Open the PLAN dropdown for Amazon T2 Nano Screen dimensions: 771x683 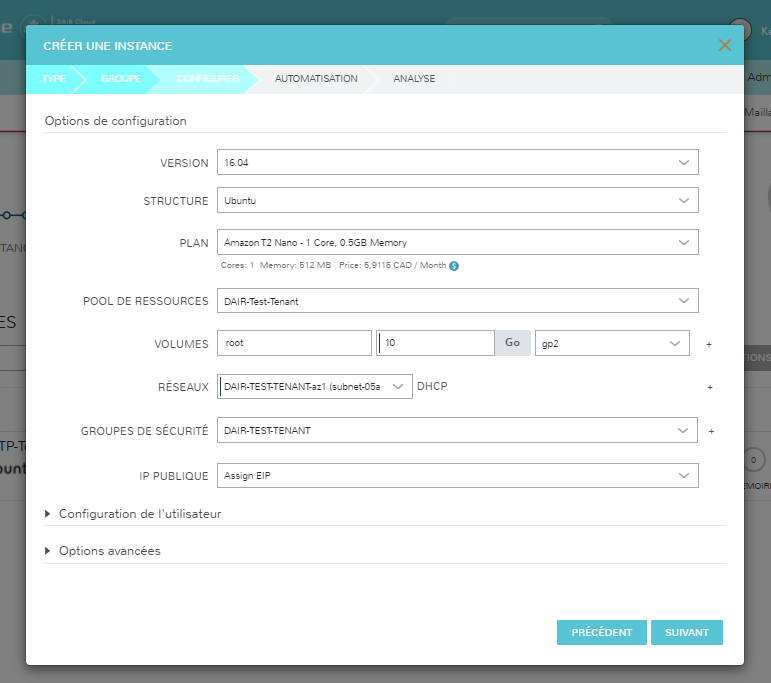(x=457, y=243)
